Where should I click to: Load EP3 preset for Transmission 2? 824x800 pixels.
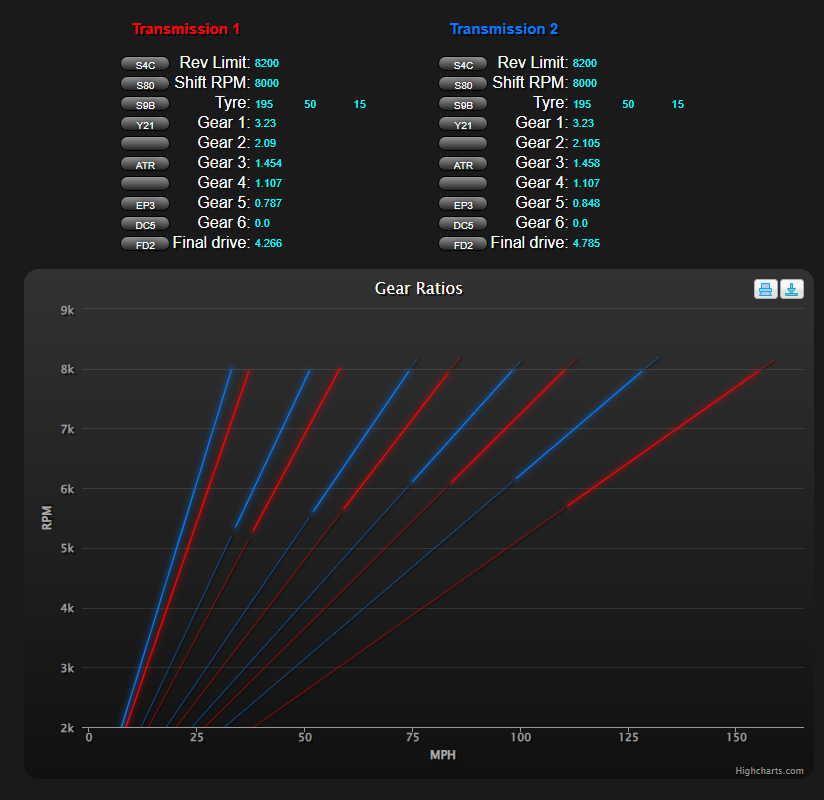coord(463,204)
